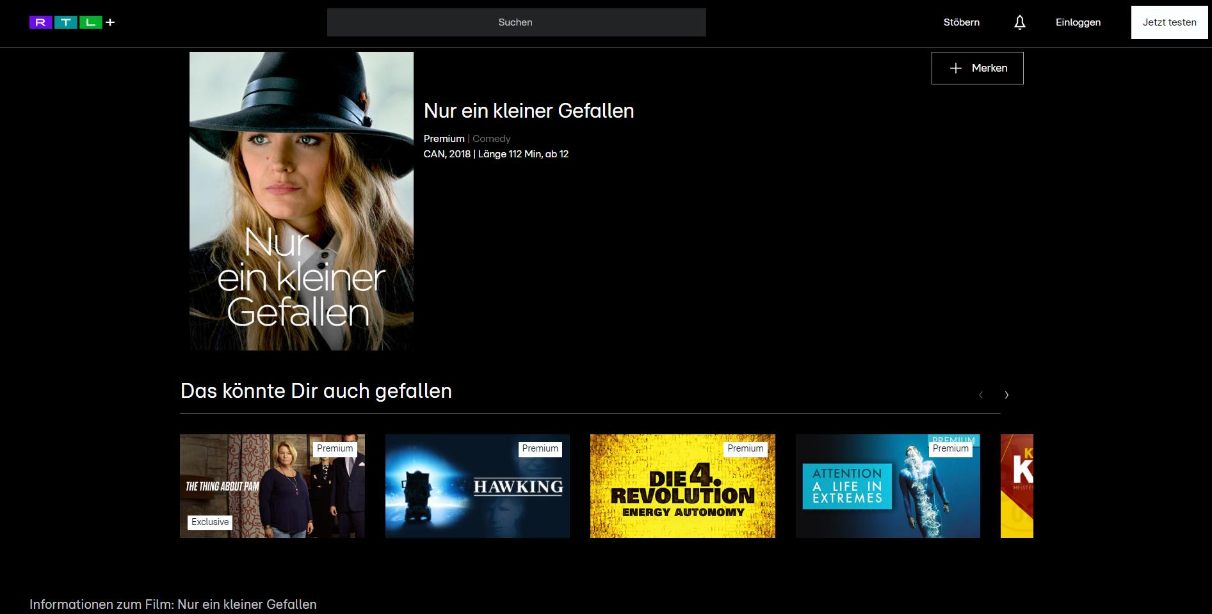Click the RTL+ logo
The height and width of the screenshot is (614, 1212).
tap(72, 22)
